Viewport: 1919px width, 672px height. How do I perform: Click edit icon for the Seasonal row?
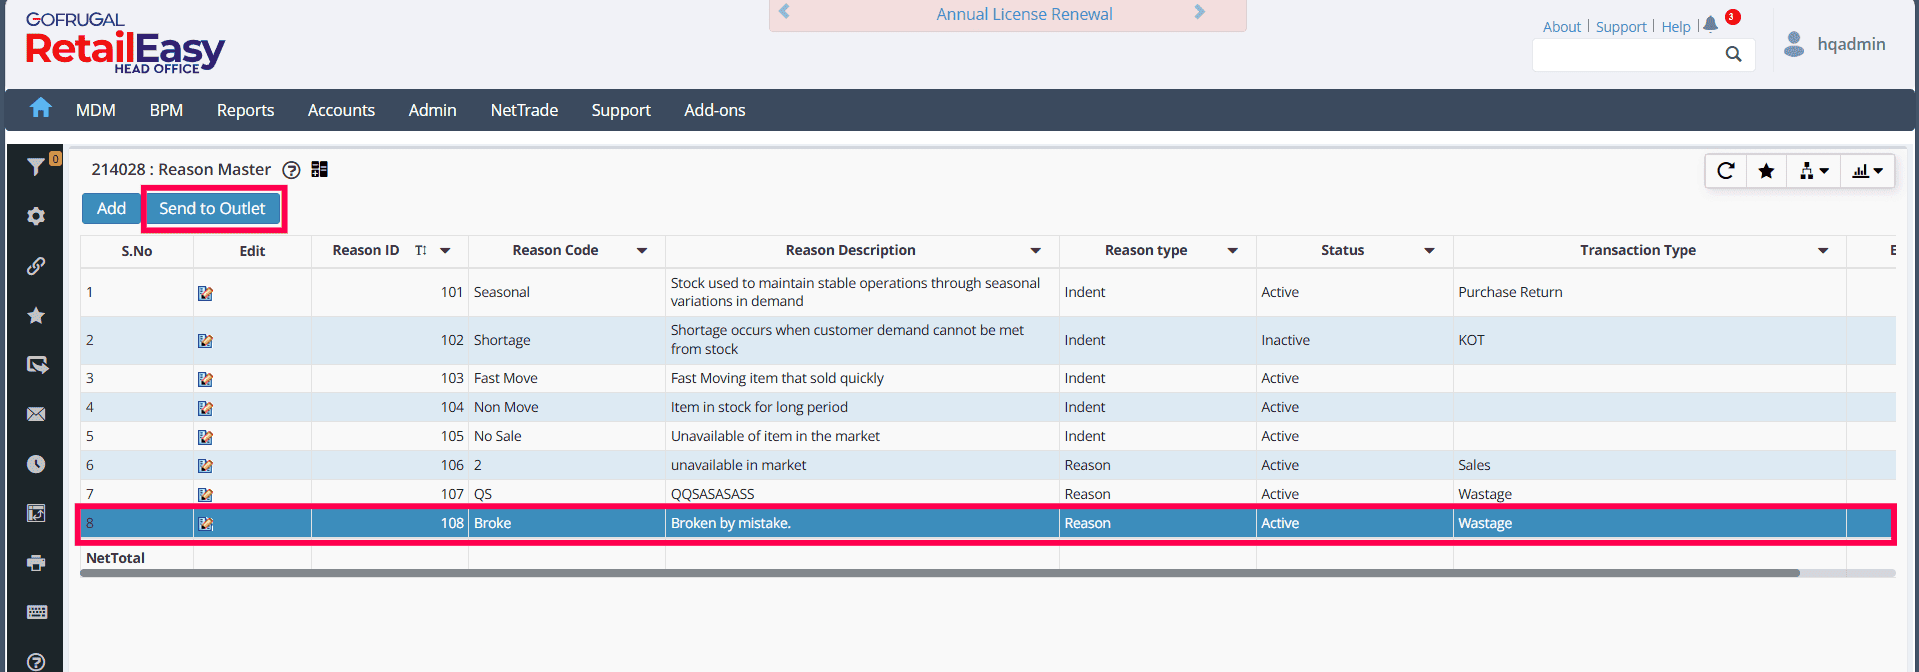(x=205, y=293)
